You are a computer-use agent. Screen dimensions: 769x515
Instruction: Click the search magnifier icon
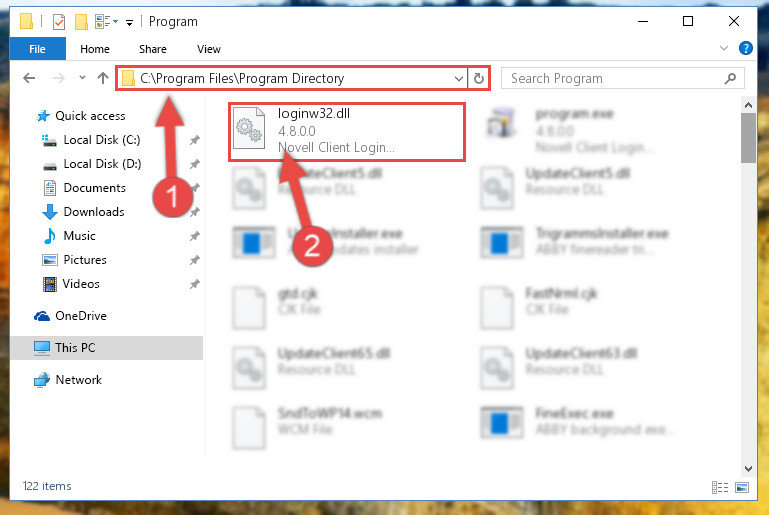tap(730, 78)
